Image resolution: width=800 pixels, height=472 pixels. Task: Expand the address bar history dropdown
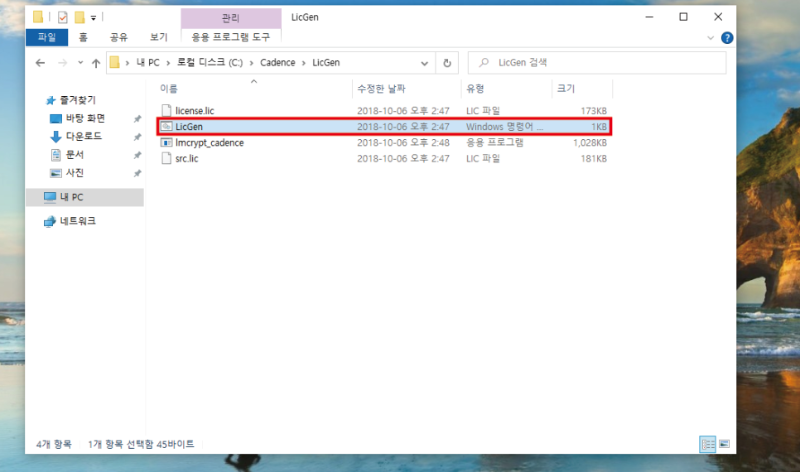(x=424, y=63)
